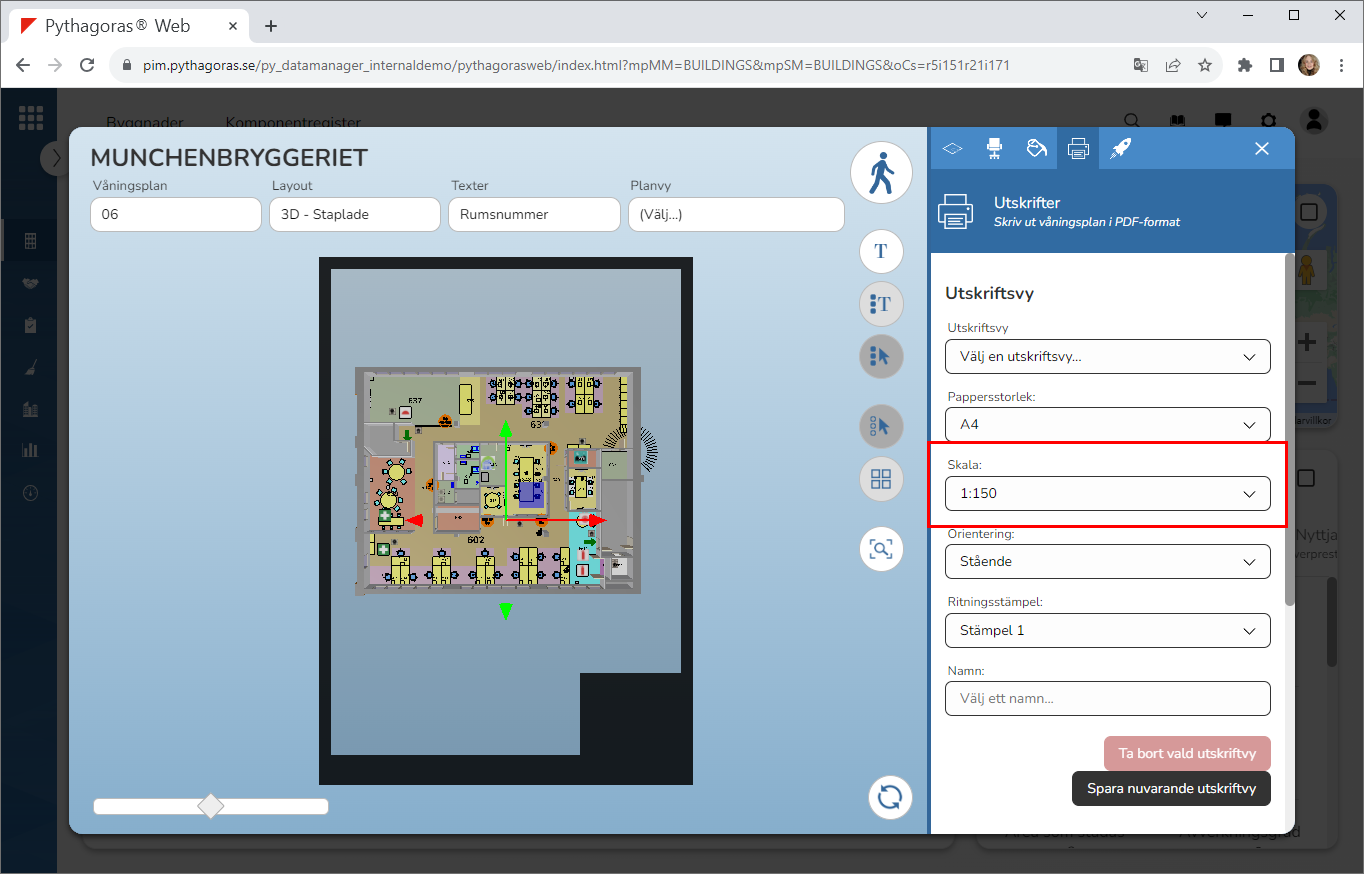Expand the Utskriftsvy dropdown
Viewport: 1364px width, 874px height.
[x=1107, y=357]
